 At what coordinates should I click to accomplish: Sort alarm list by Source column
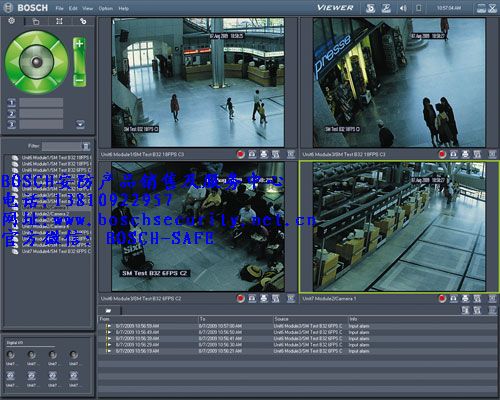pos(310,319)
